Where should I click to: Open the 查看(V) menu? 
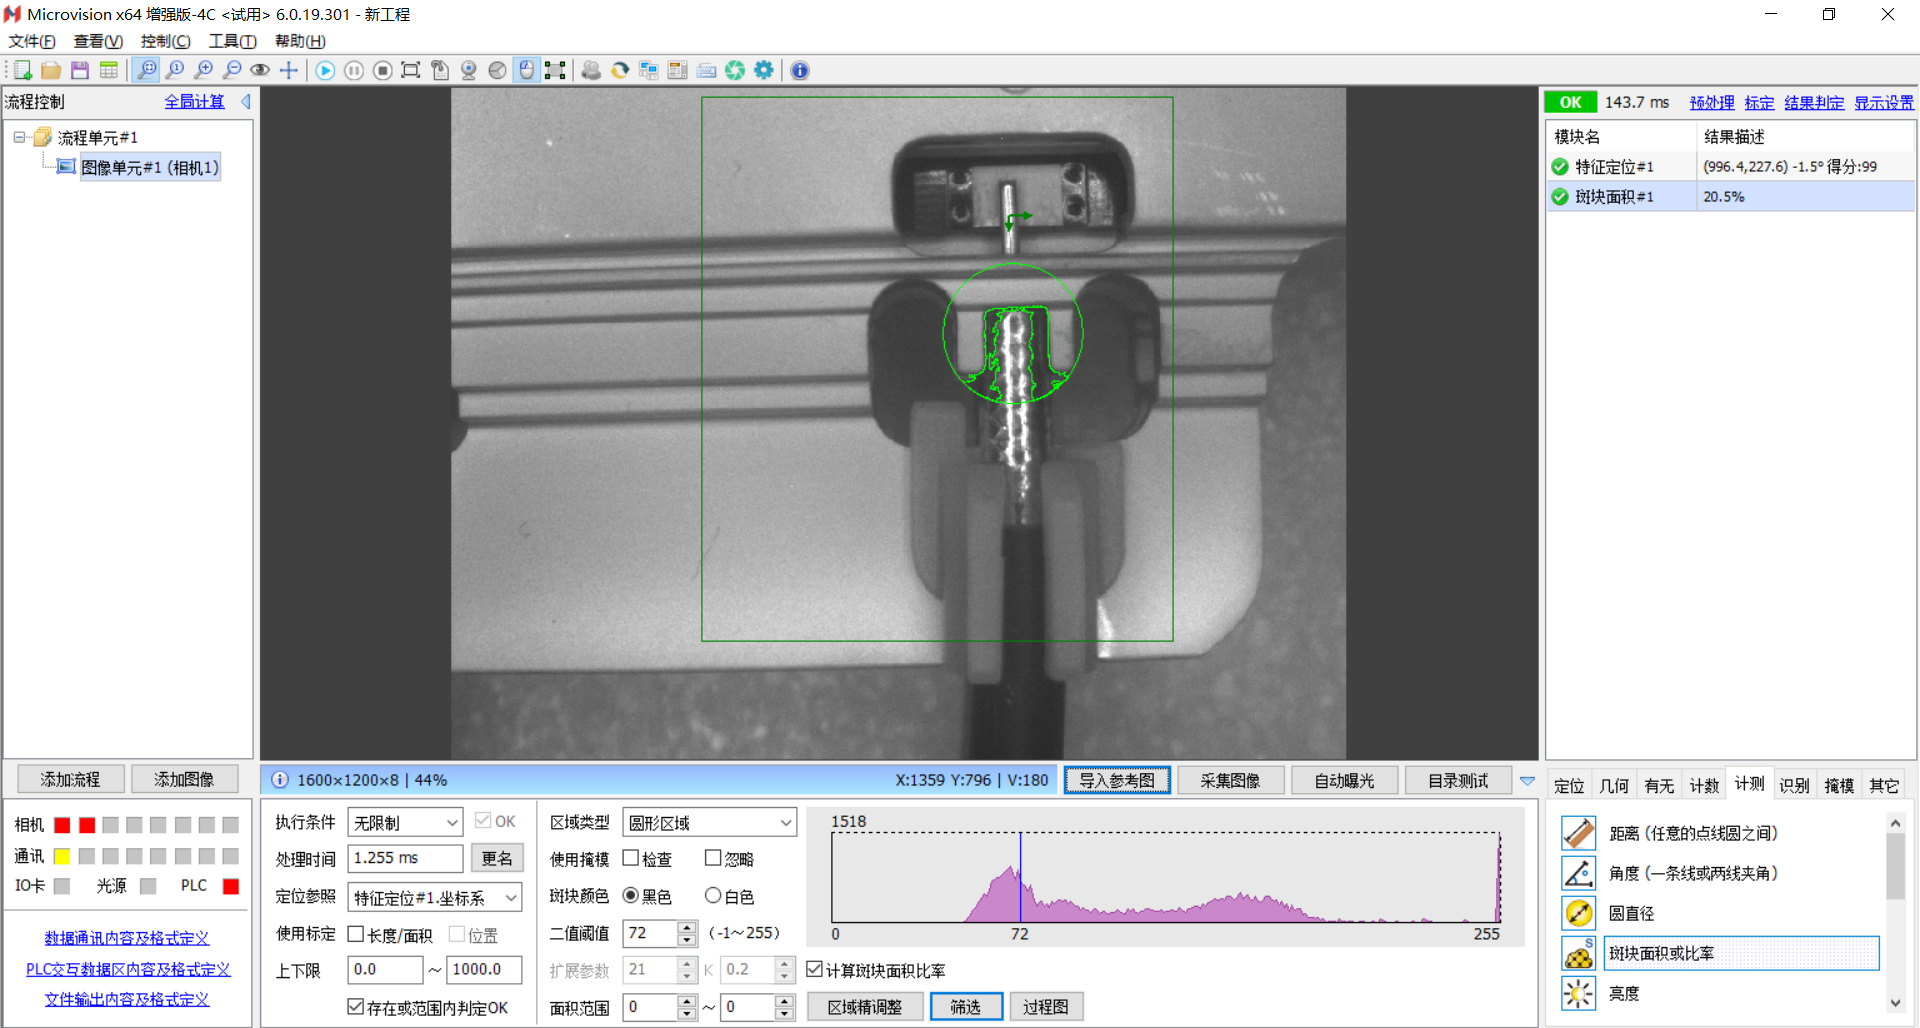[x=98, y=41]
